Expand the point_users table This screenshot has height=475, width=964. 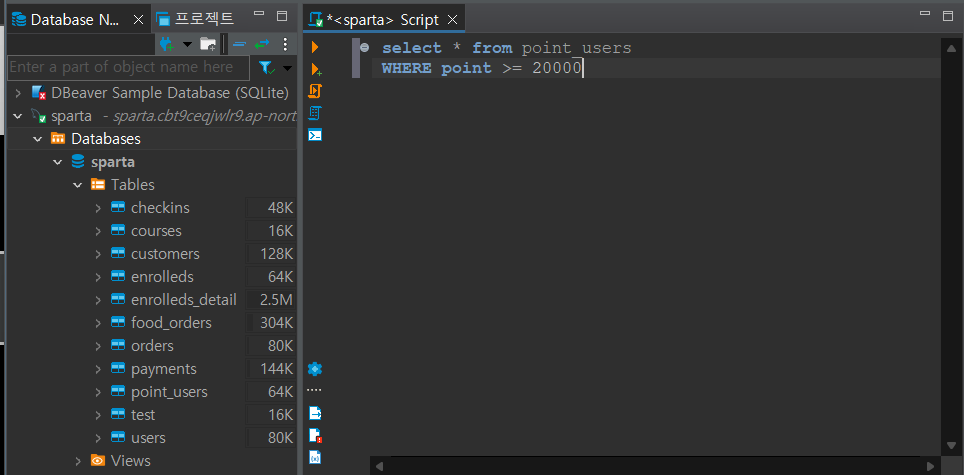point(98,392)
